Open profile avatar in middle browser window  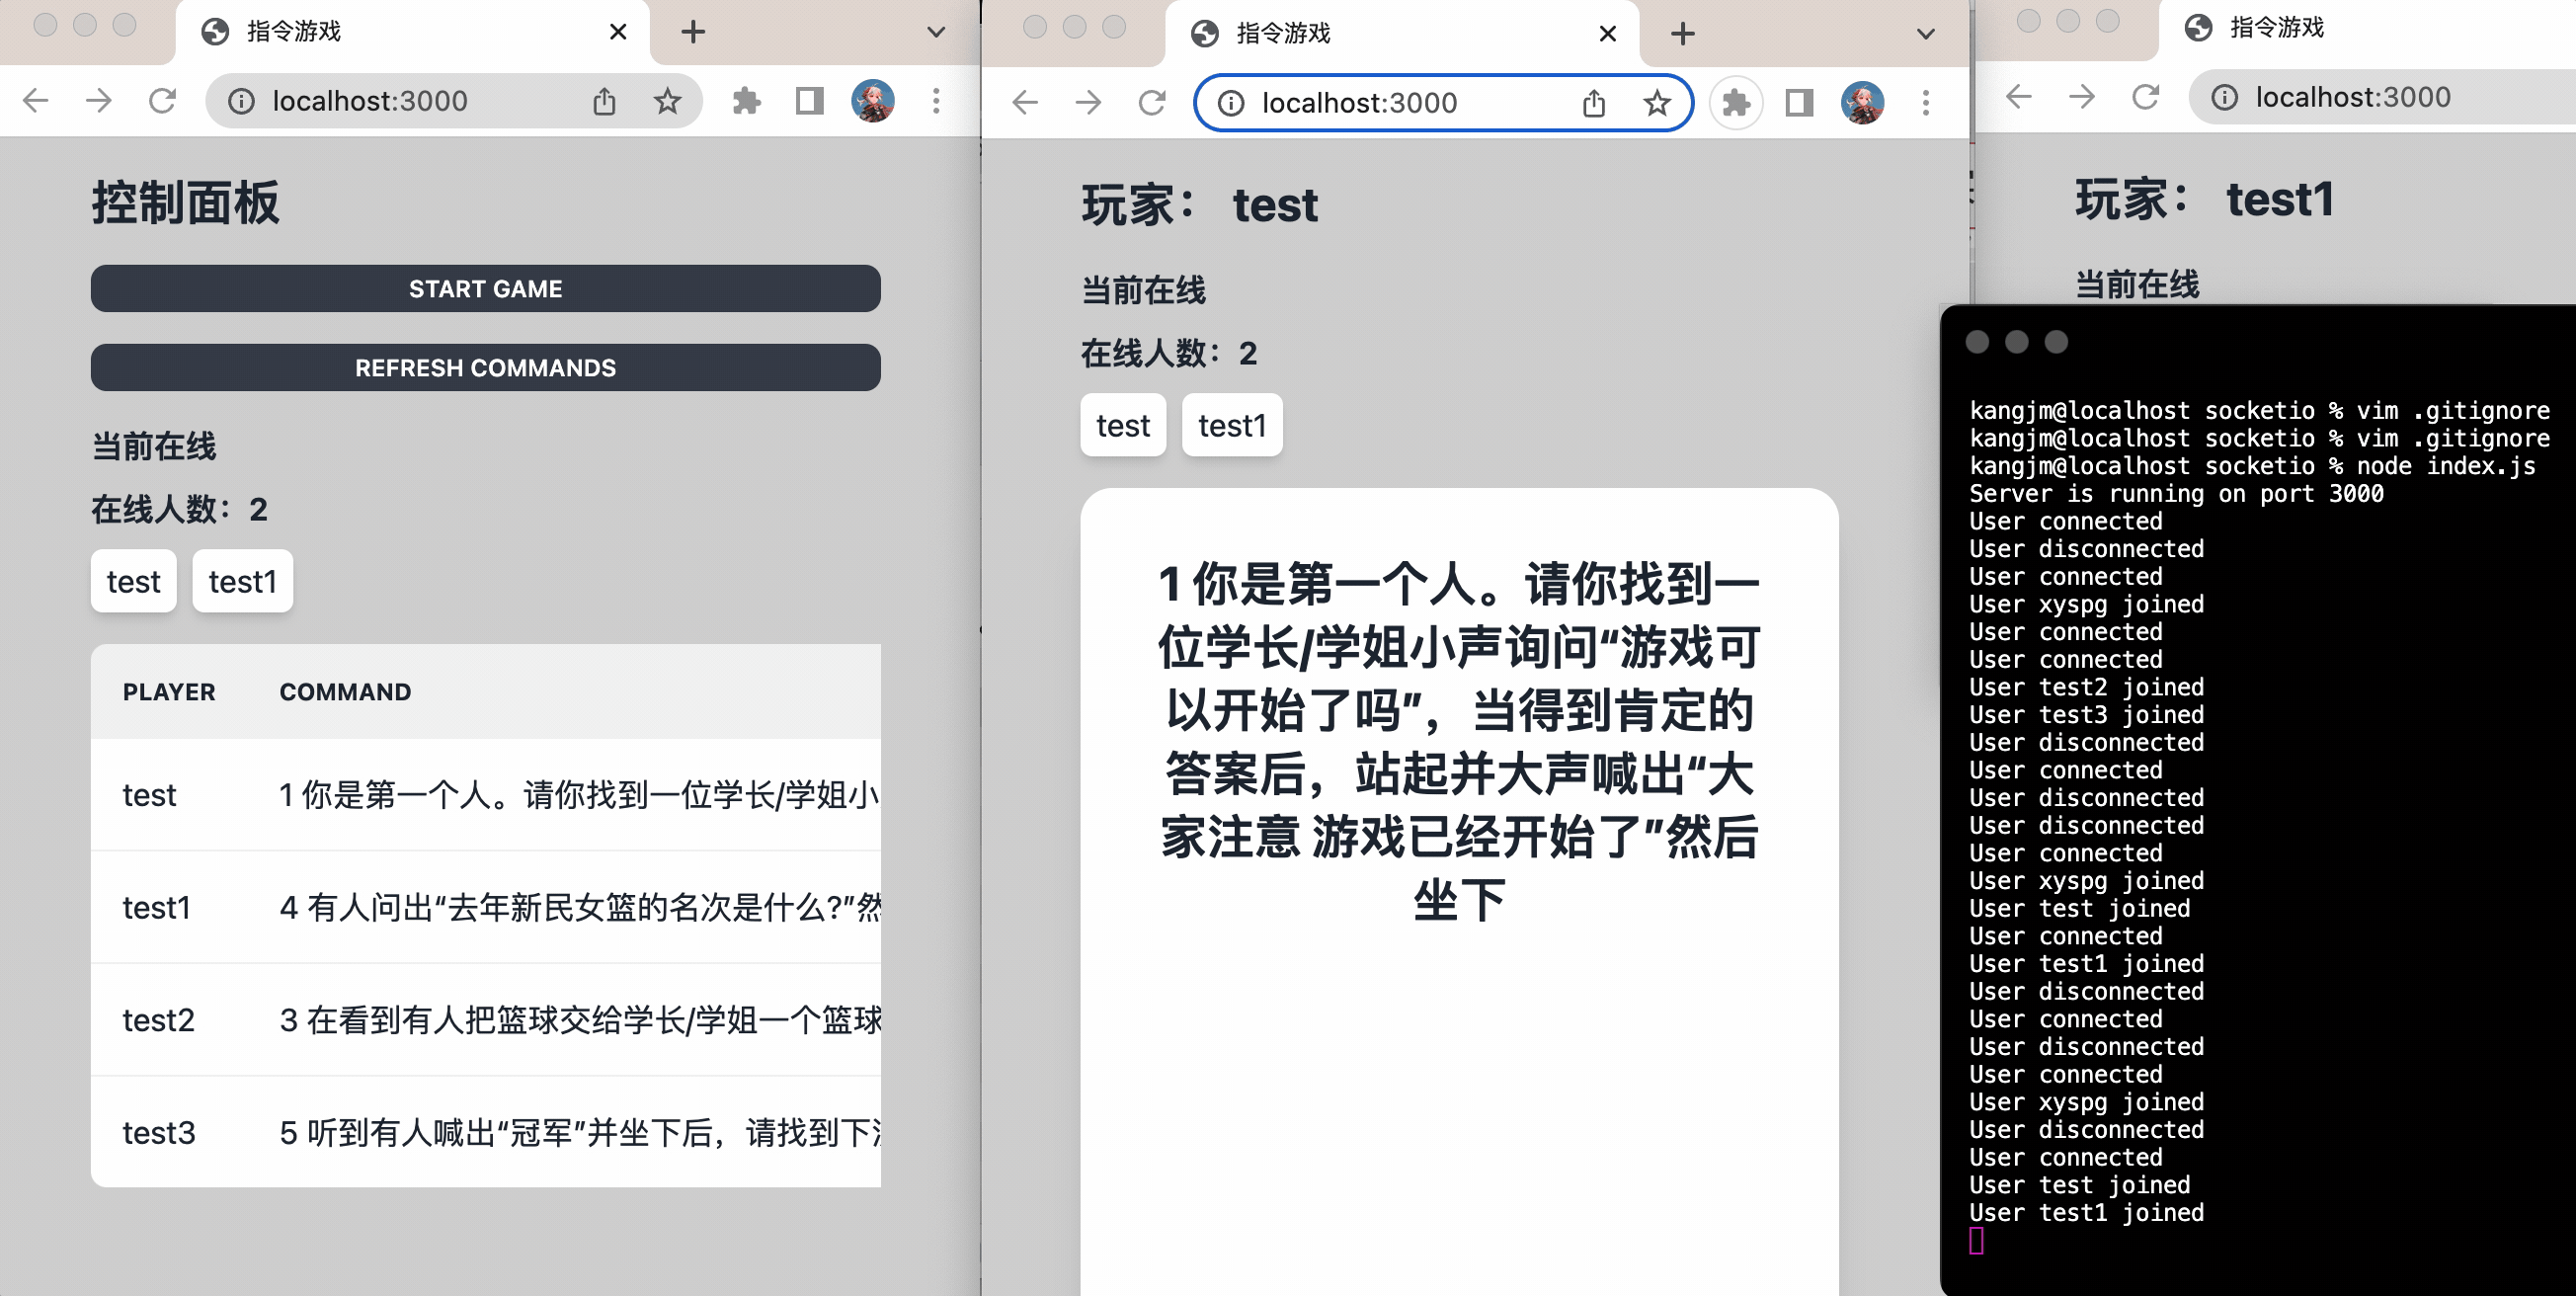click(1862, 103)
